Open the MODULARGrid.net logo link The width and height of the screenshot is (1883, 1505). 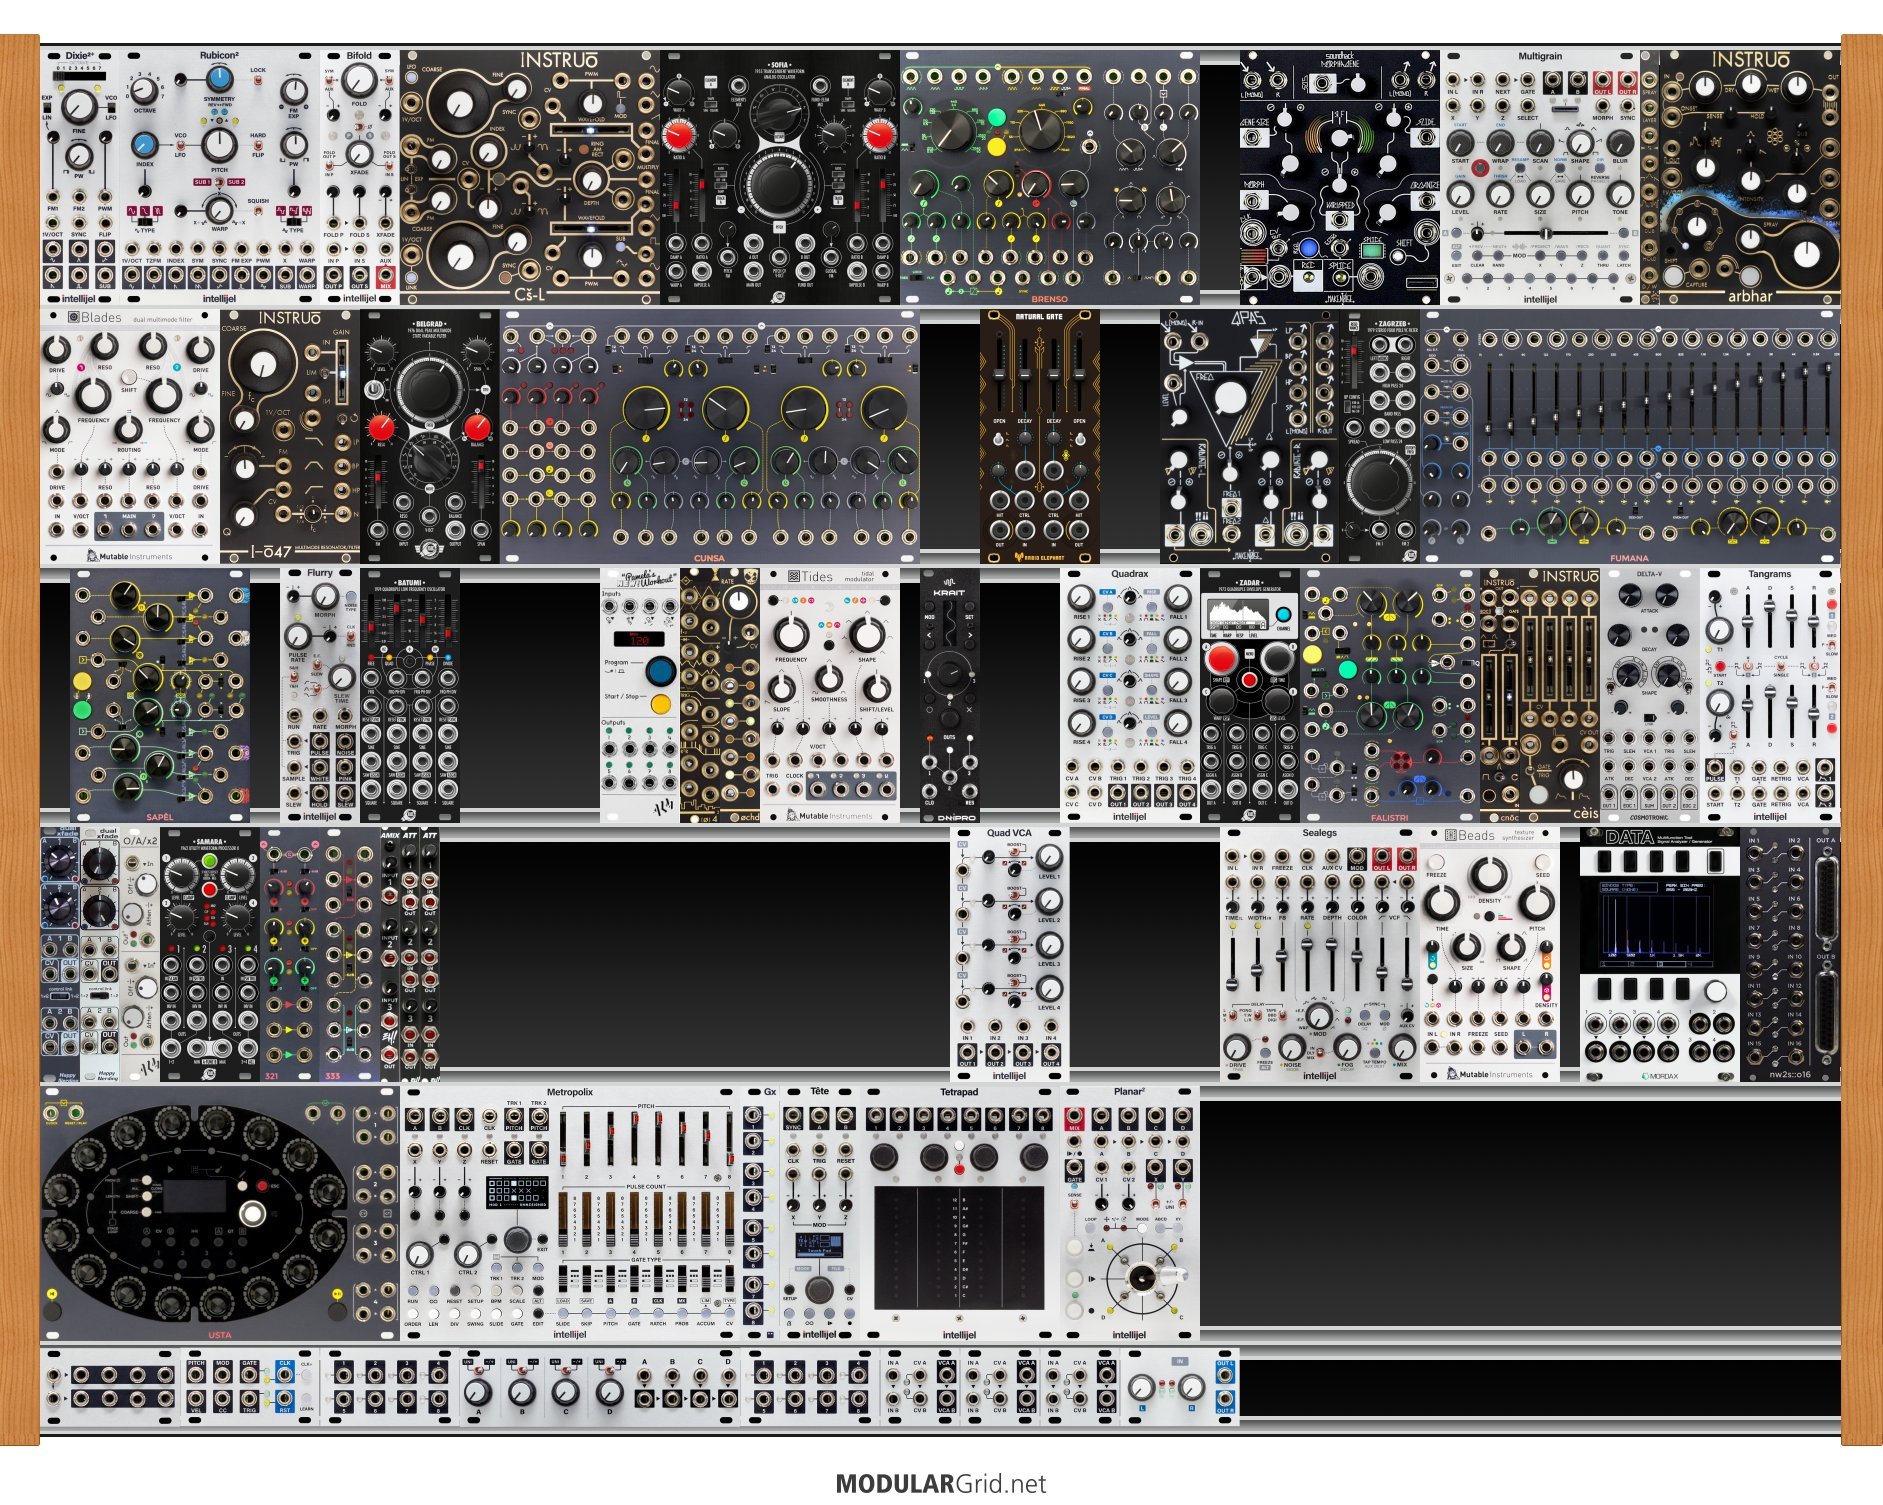941,1484
